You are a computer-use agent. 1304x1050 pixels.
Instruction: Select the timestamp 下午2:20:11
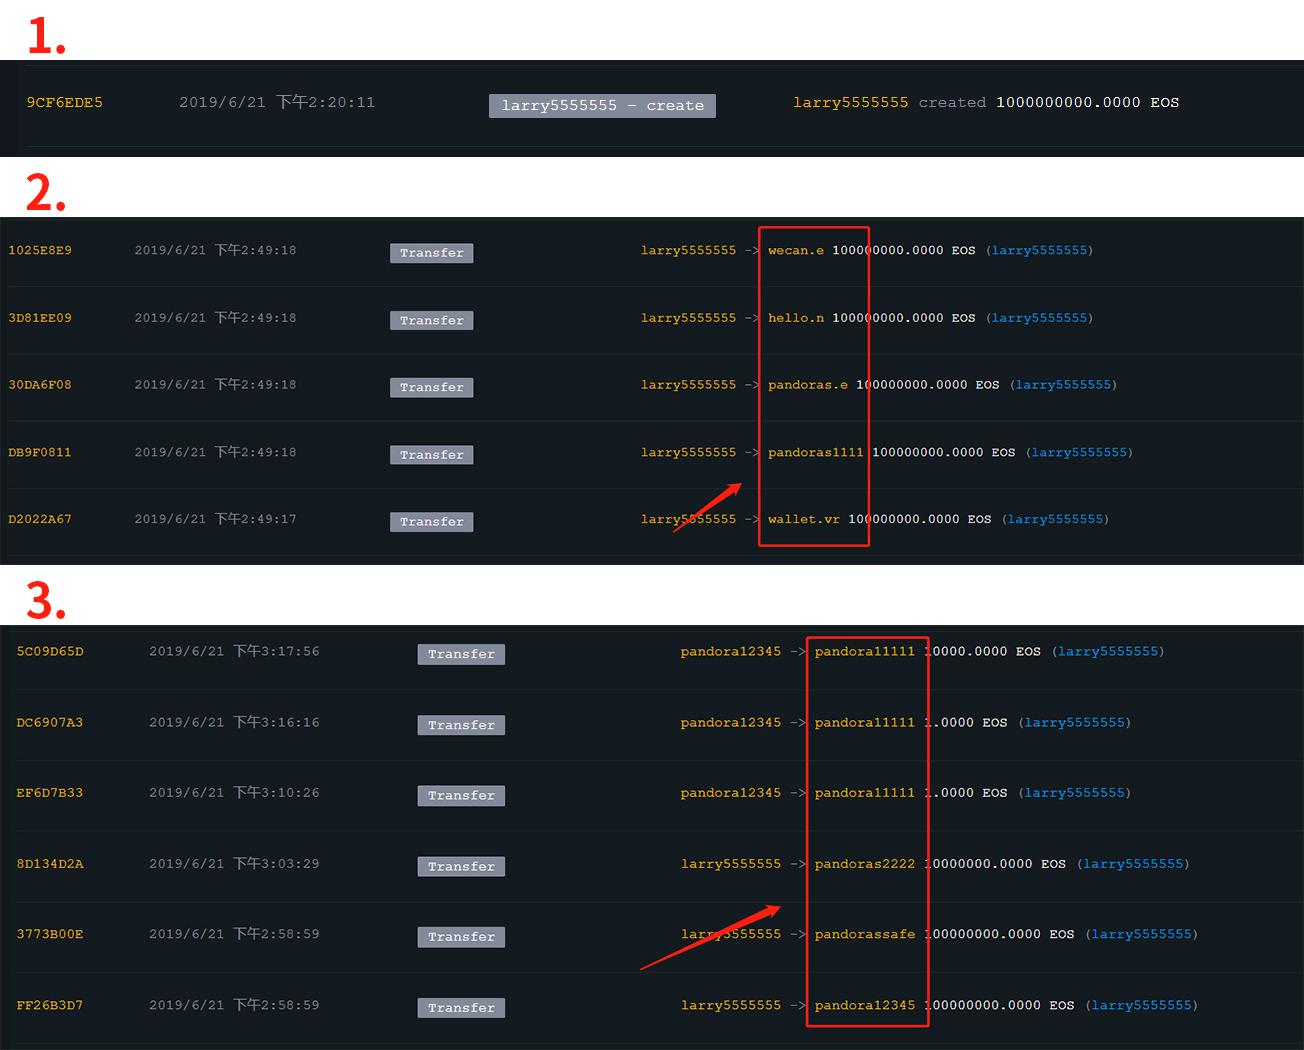coord(326,102)
